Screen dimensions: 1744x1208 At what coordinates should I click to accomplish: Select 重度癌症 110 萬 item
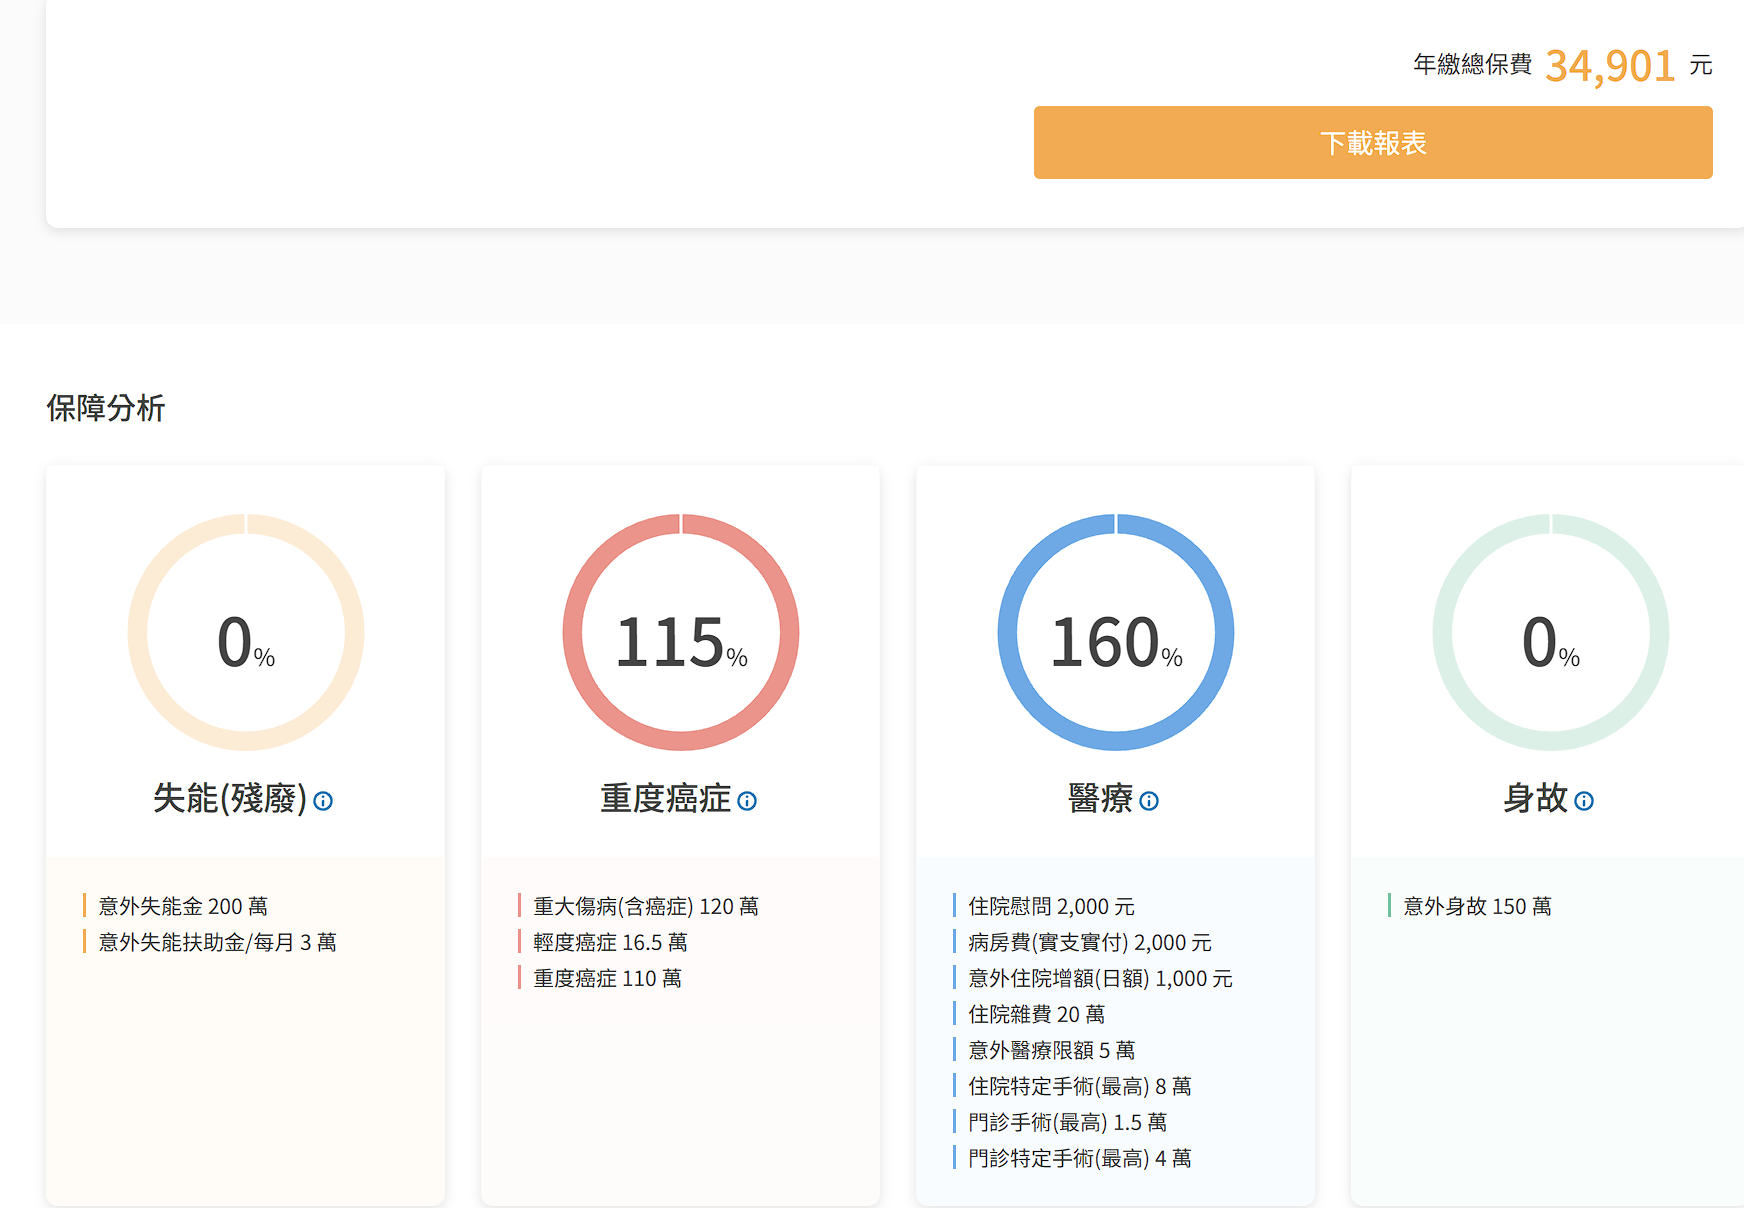[607, 978]
